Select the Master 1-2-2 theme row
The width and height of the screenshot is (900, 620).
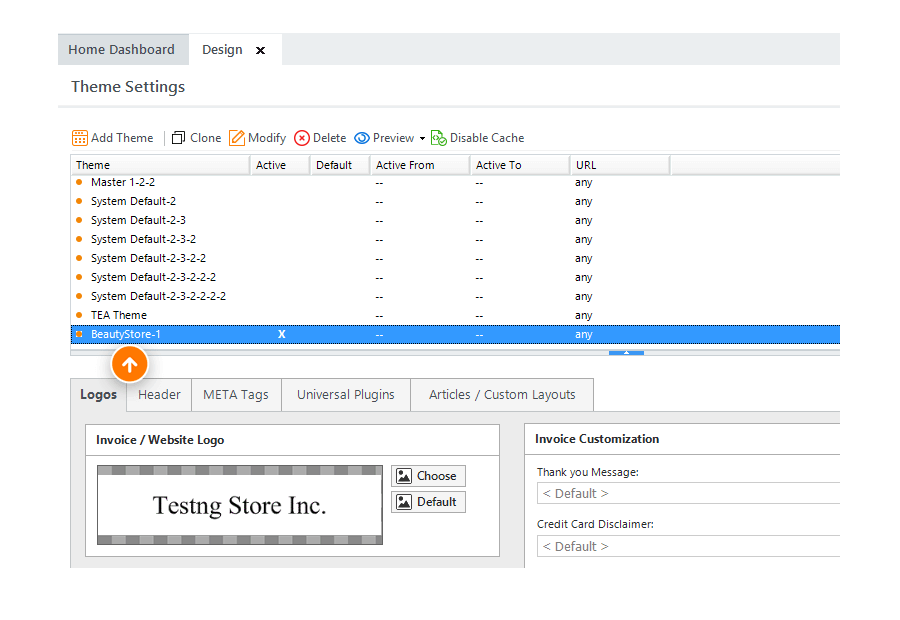(x=455, y=183)
